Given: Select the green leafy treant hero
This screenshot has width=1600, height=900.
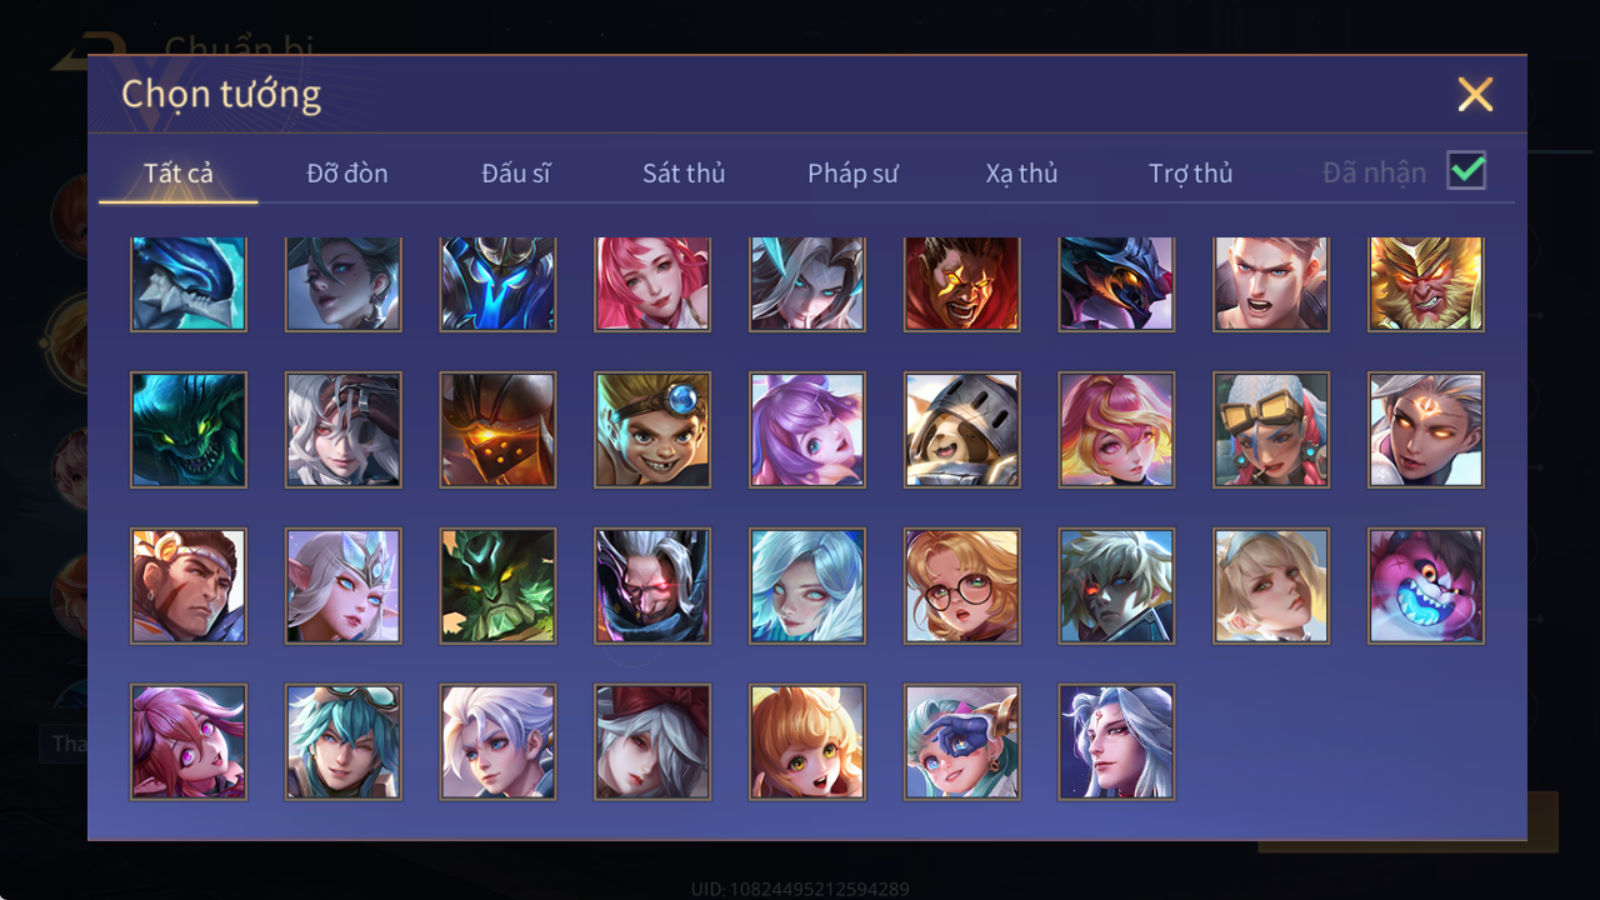Looking at the screenshot, I should (498, 586).
